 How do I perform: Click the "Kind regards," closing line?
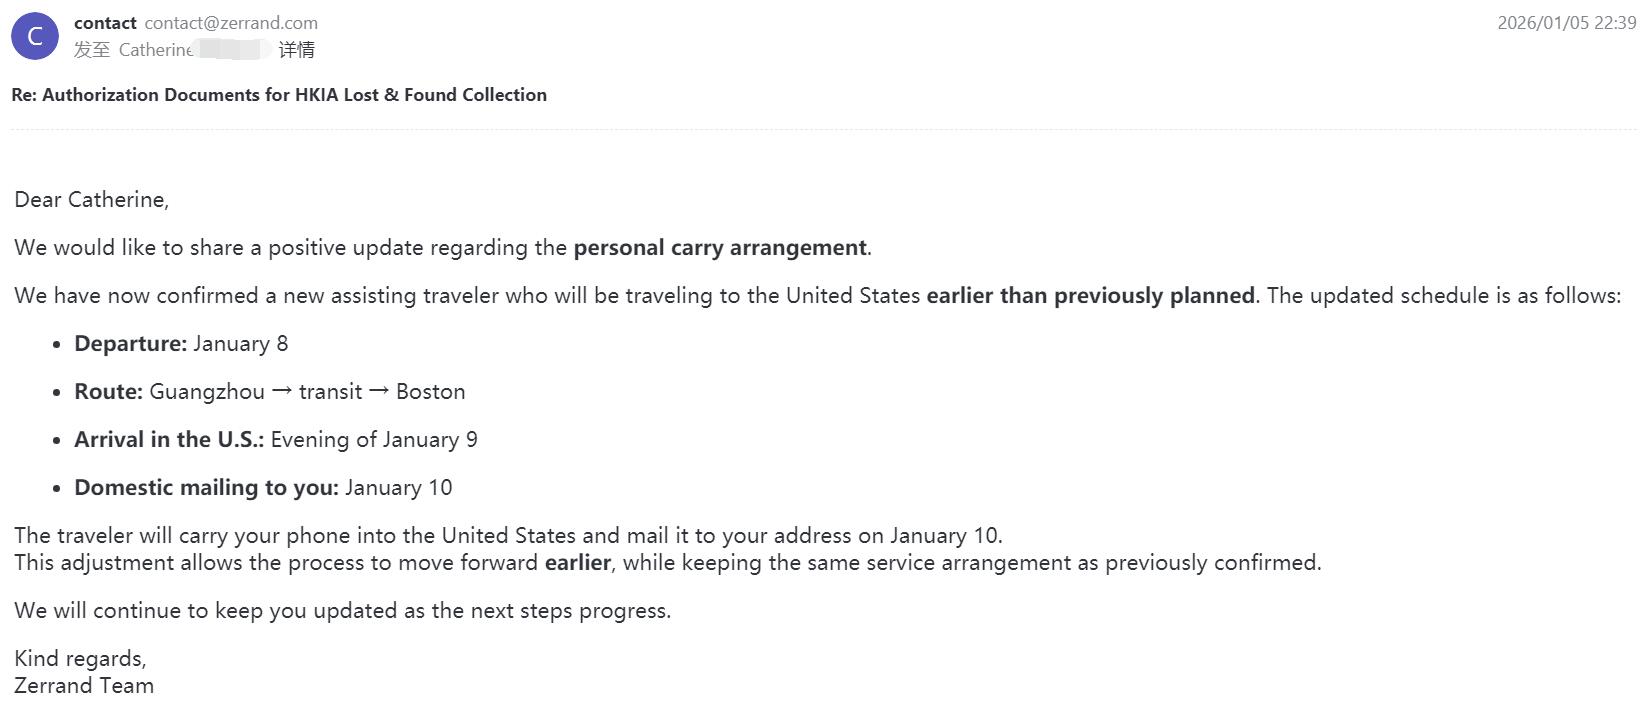[x=80, y=659]
